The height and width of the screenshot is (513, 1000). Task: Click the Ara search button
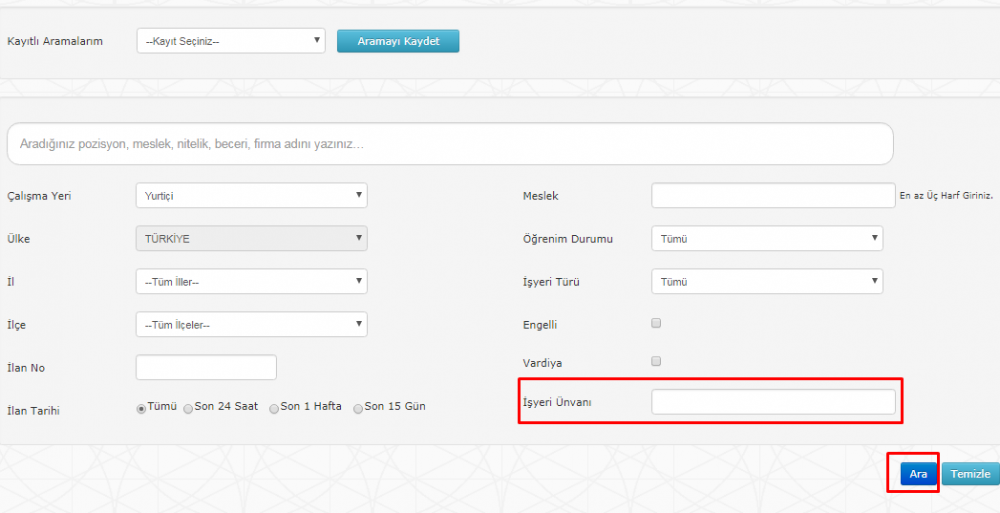point(918,473)
